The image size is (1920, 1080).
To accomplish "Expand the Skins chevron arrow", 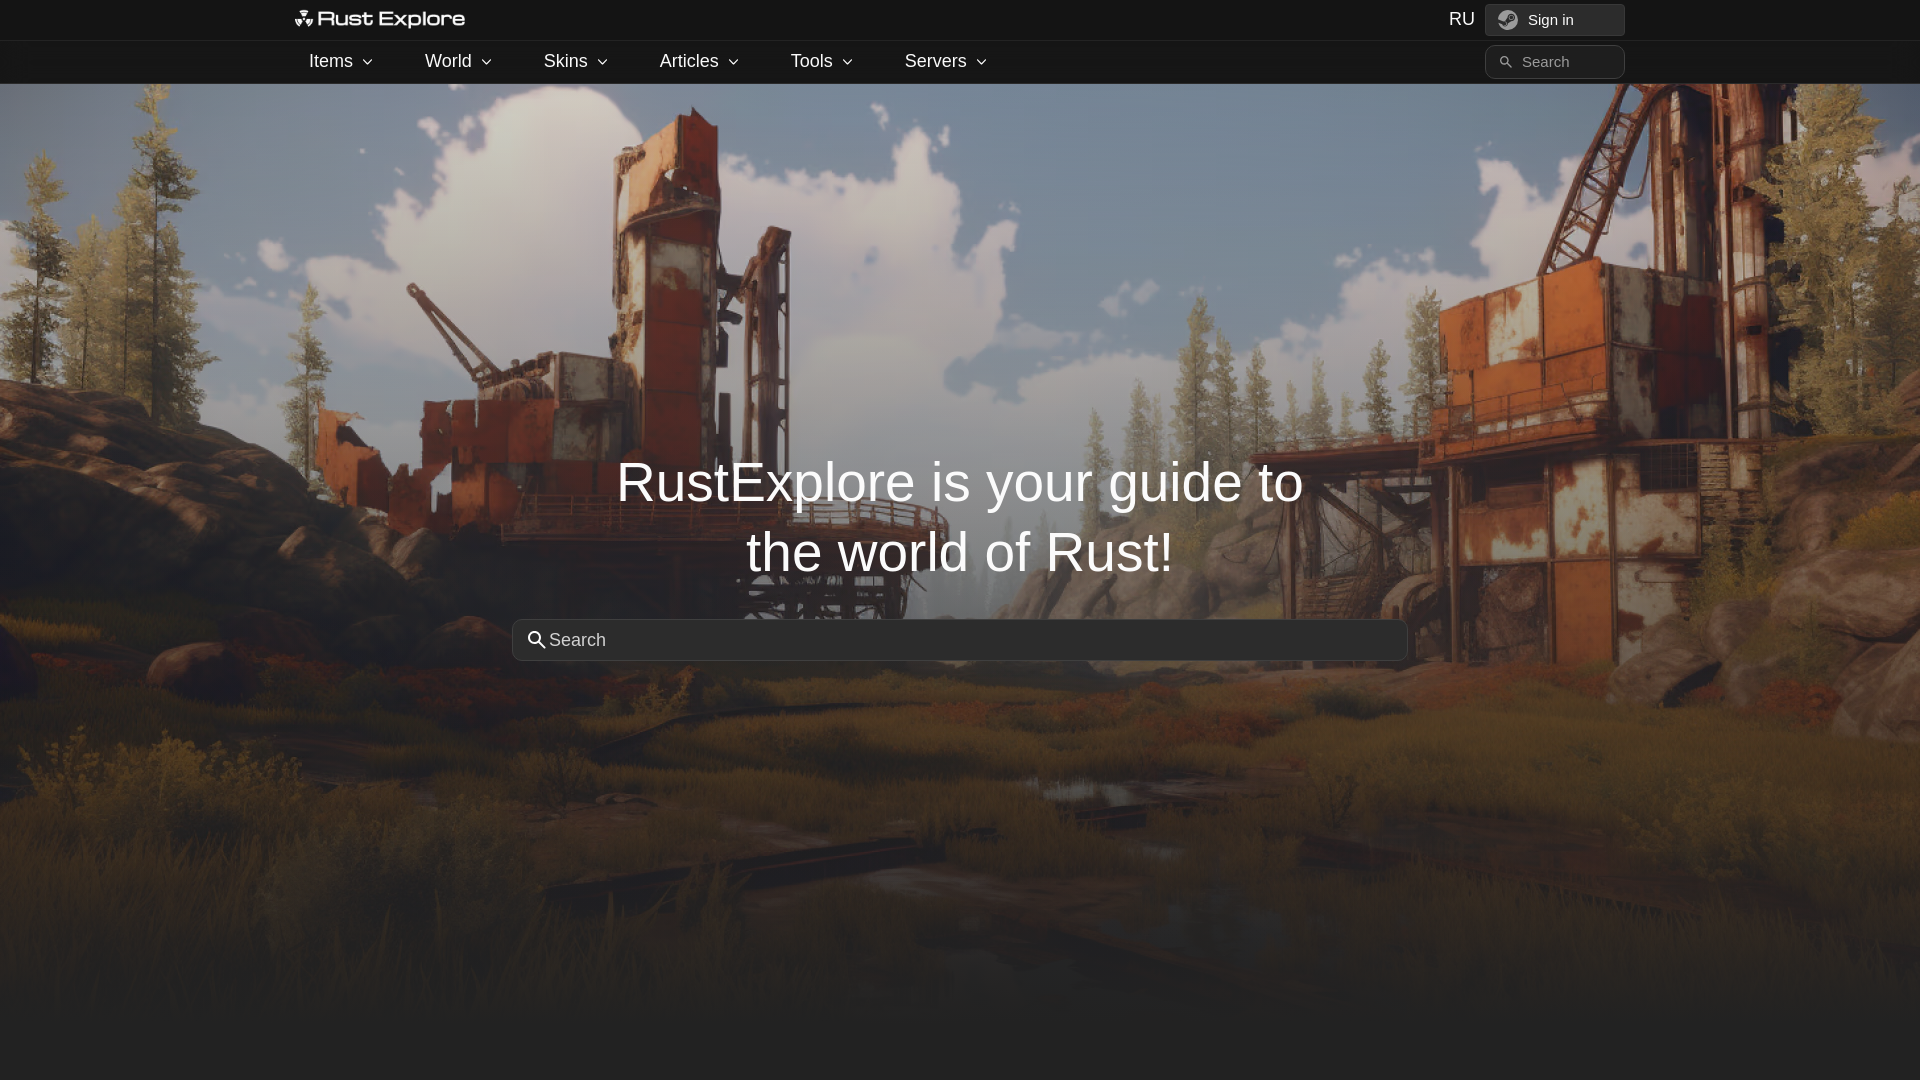I will [602, 62].
